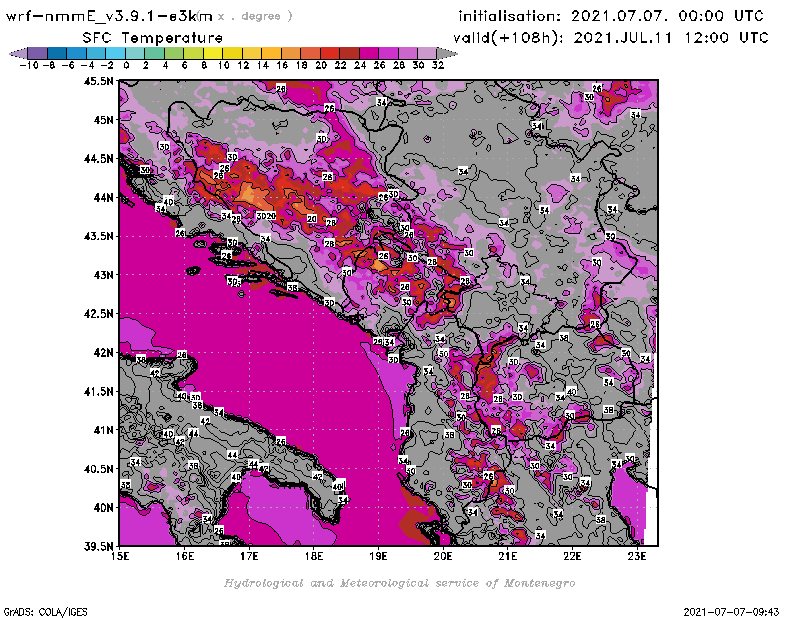This screenshot has height=618, width=800.
Task: Select the green legend swatch between 2 and 4
Action: point(155,53)
